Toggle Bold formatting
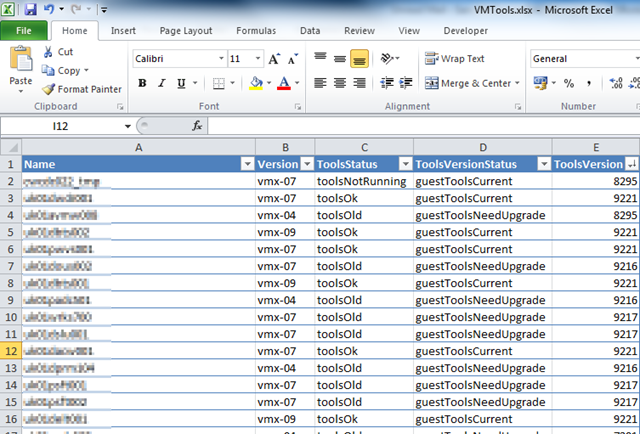 click(142, 83)
